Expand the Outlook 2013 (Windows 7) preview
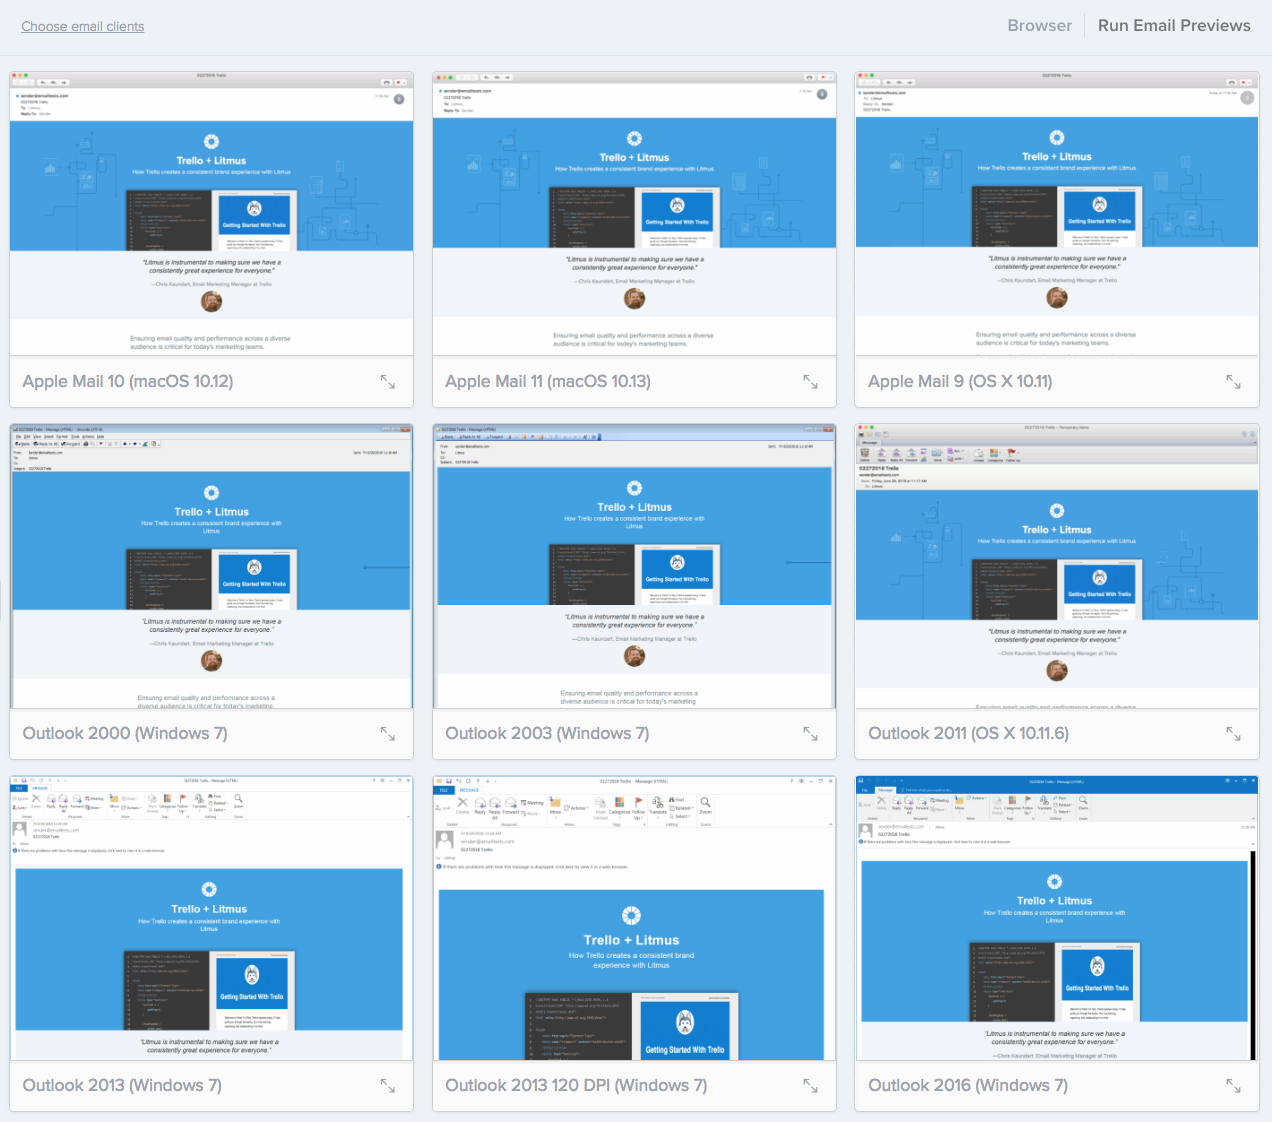The height and width of the screenshot is (1122, 1272). pyautogui.click(x=388, y=1086)
